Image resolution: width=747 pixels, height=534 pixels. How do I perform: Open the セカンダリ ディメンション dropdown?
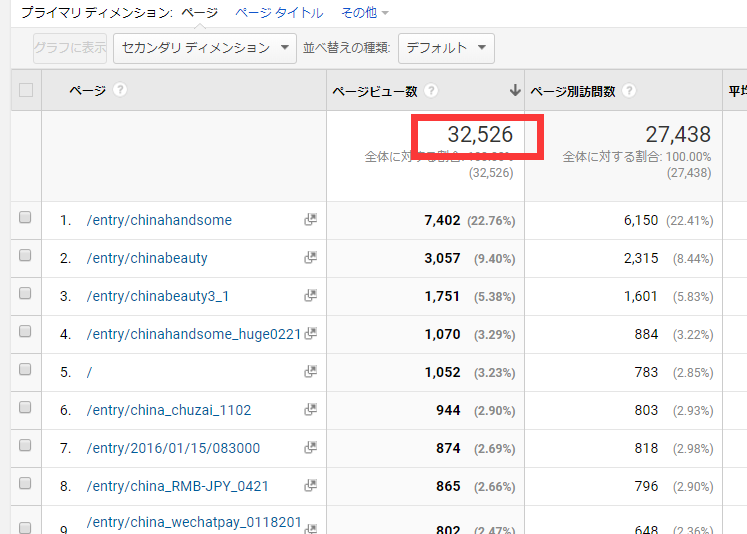coord(205,48)
